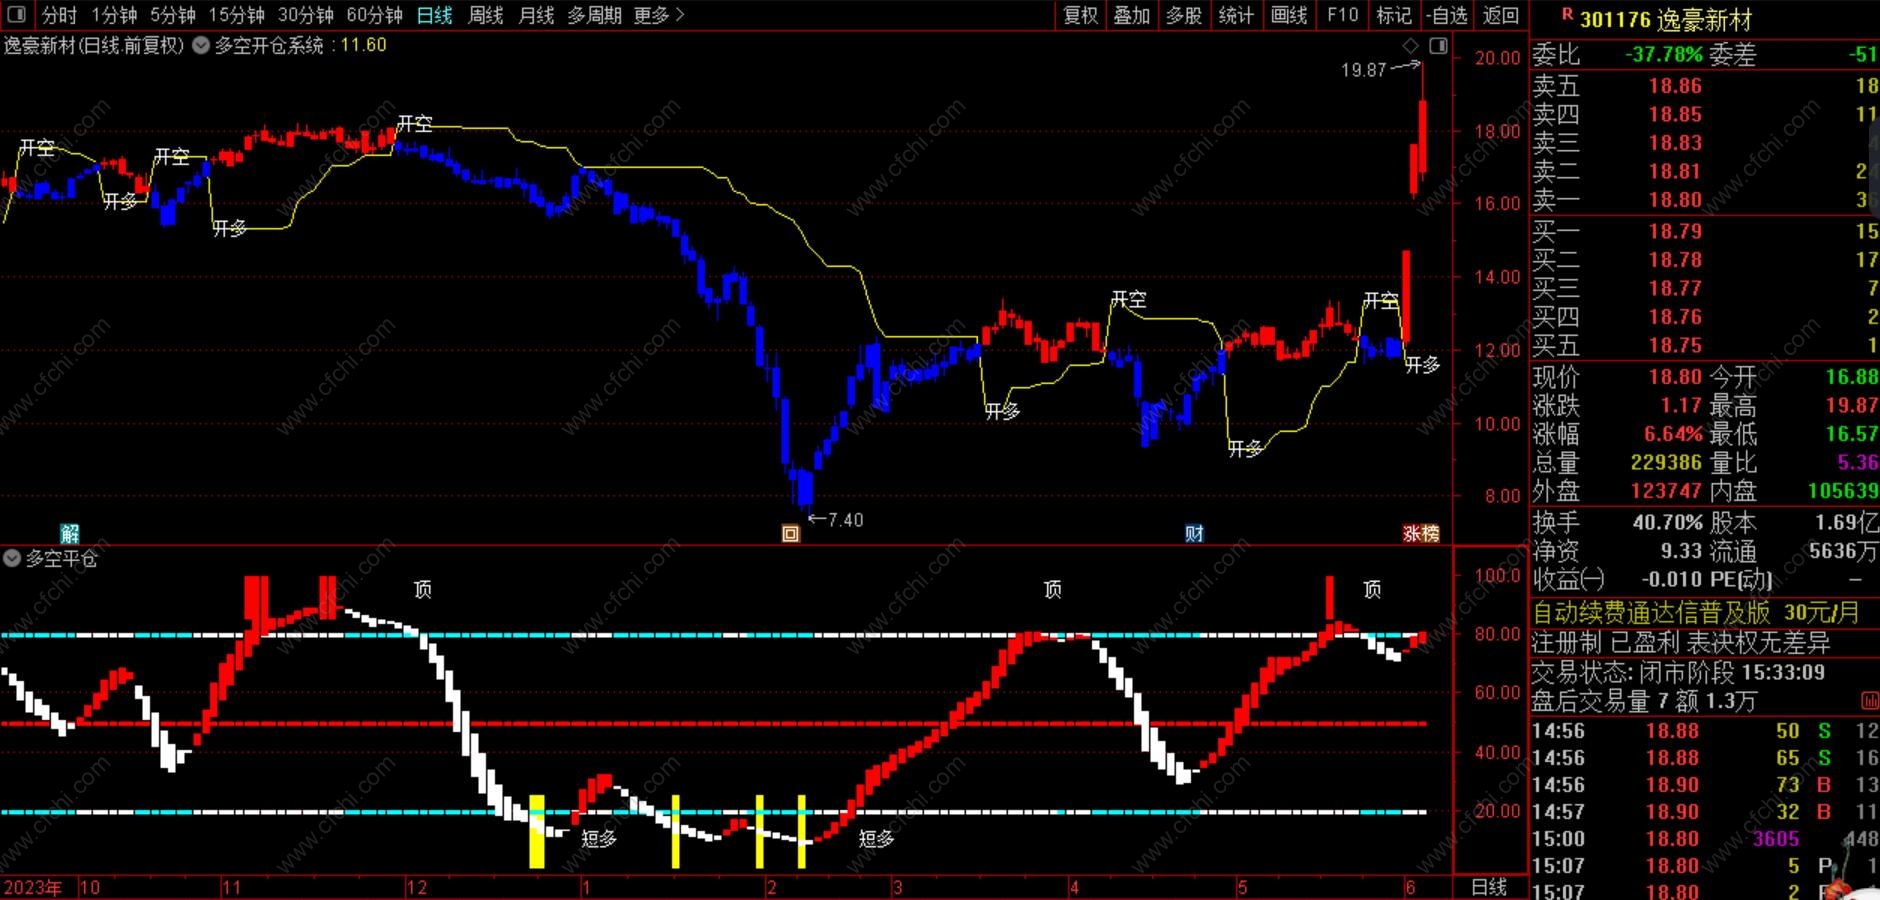This screenshot has height=900, width=1880.
Task: Expand the 多空开仓系统 main indicator dropdown
Action: (201, 45)
